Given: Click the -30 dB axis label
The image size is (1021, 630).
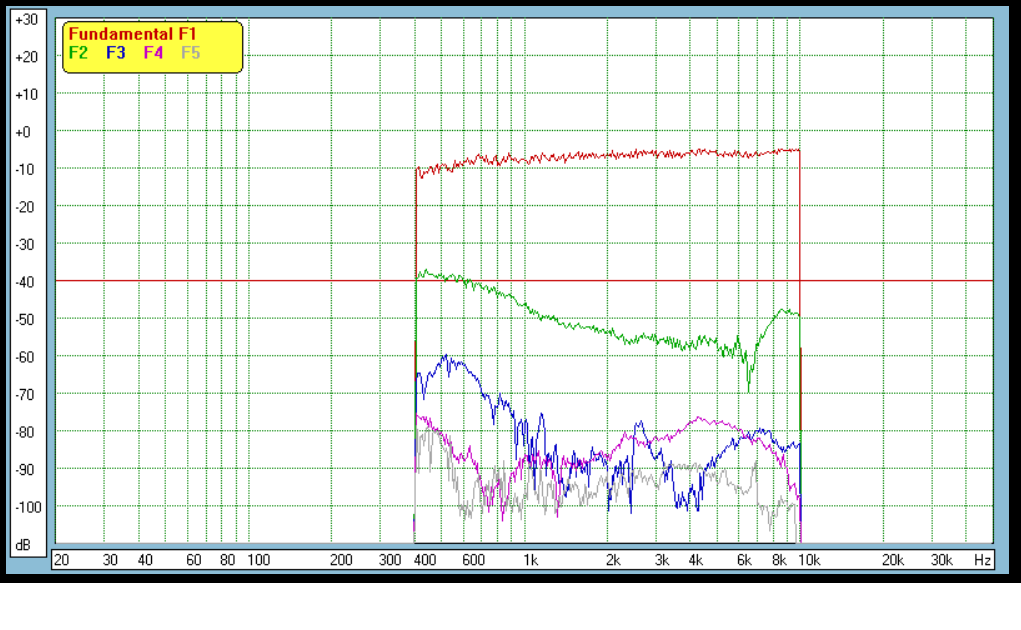Looking at the screenshot, I should coord(25,245).
